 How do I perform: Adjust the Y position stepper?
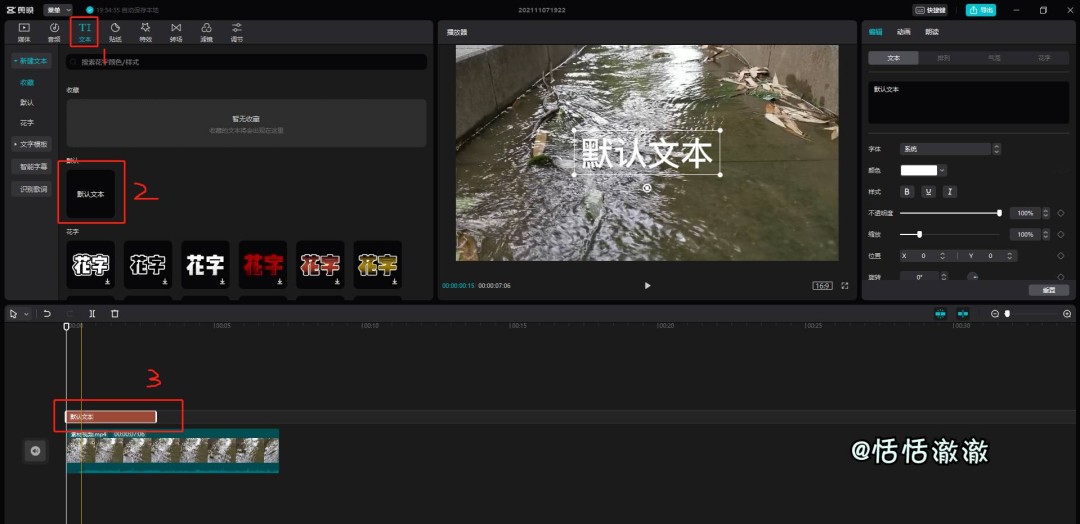tap(1010, 255)
